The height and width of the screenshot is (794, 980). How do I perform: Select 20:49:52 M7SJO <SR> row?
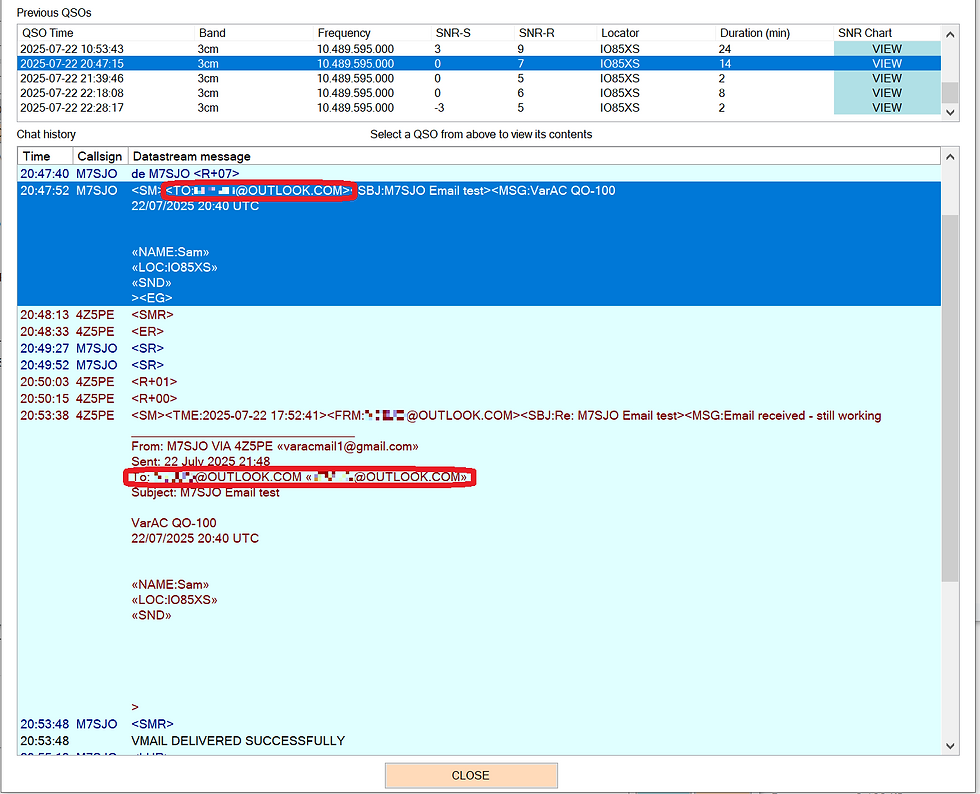(479, 365)
